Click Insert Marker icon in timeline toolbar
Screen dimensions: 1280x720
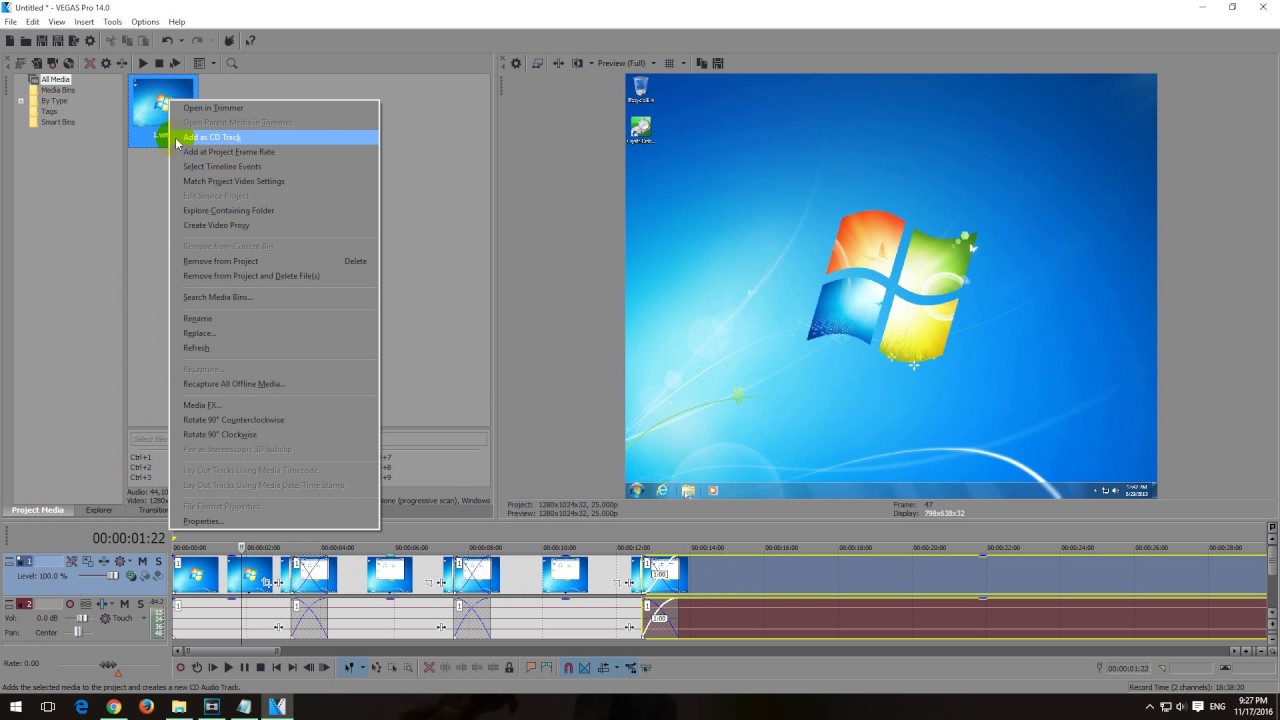coord(531,667)
